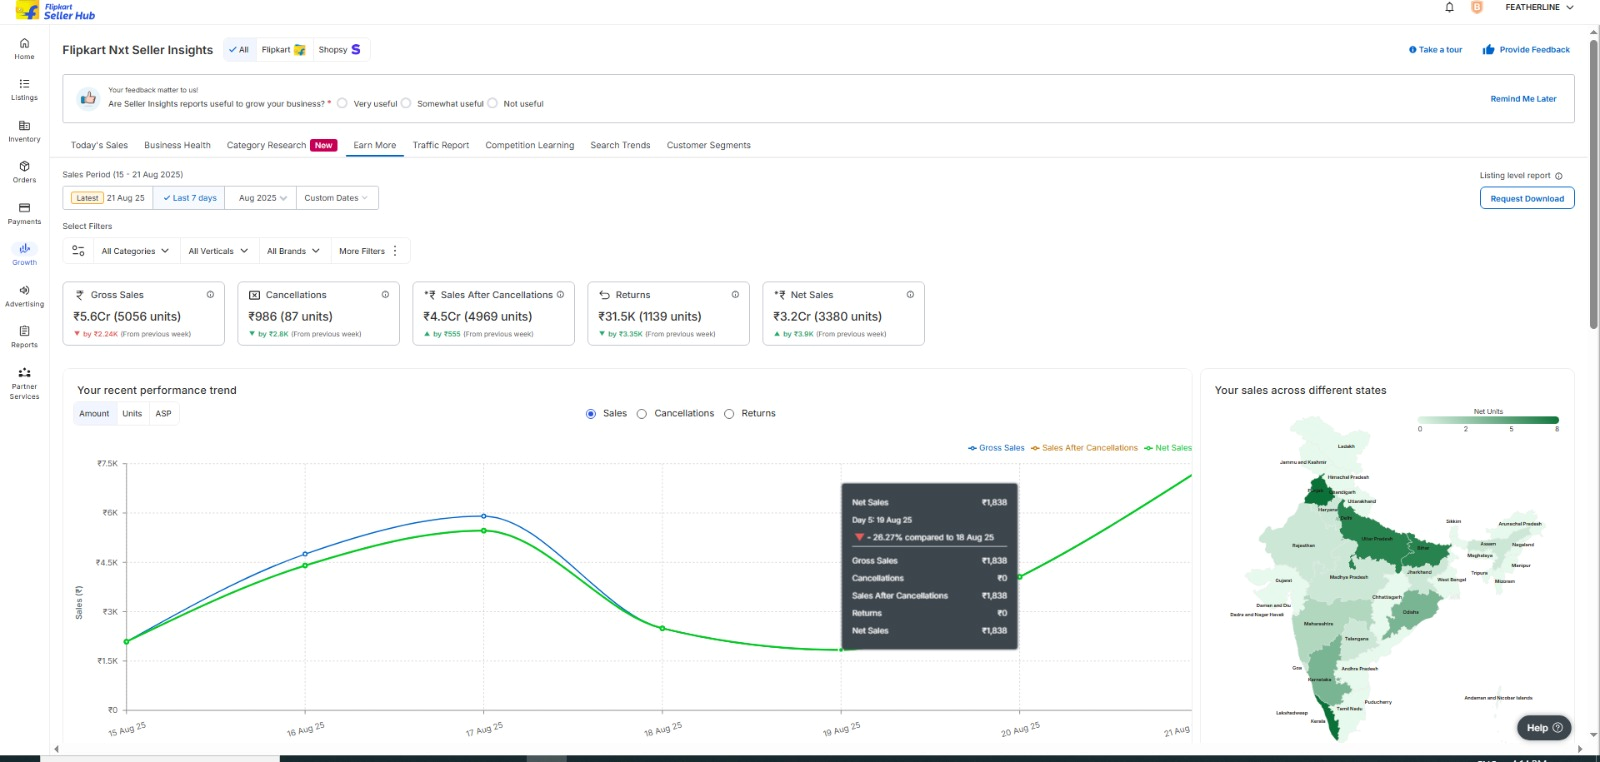Open the notifications bell

1449,7
